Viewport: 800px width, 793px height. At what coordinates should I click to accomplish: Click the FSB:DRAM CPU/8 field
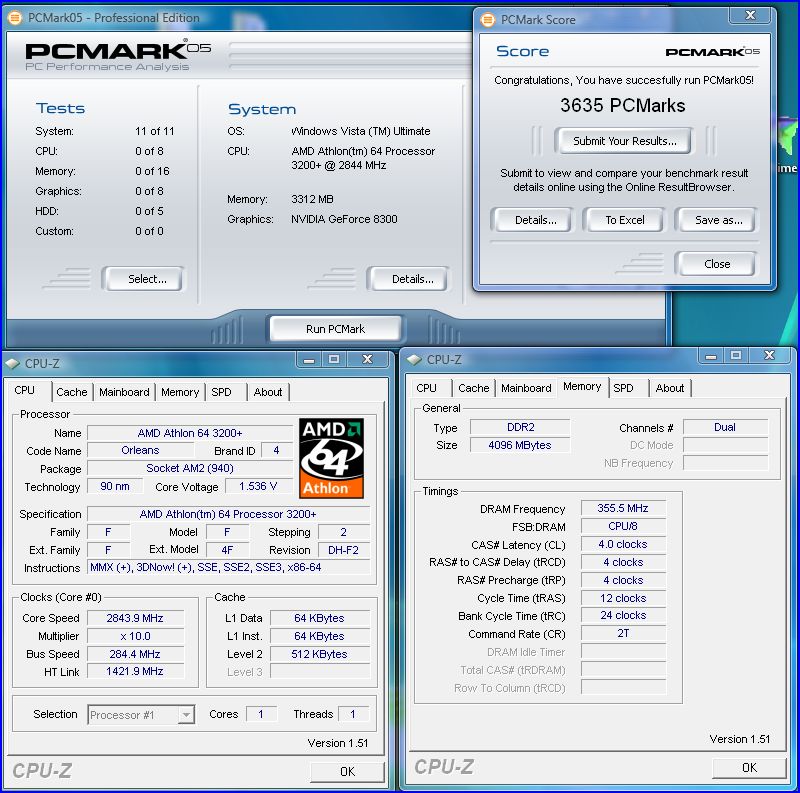(x=623, y=526)
